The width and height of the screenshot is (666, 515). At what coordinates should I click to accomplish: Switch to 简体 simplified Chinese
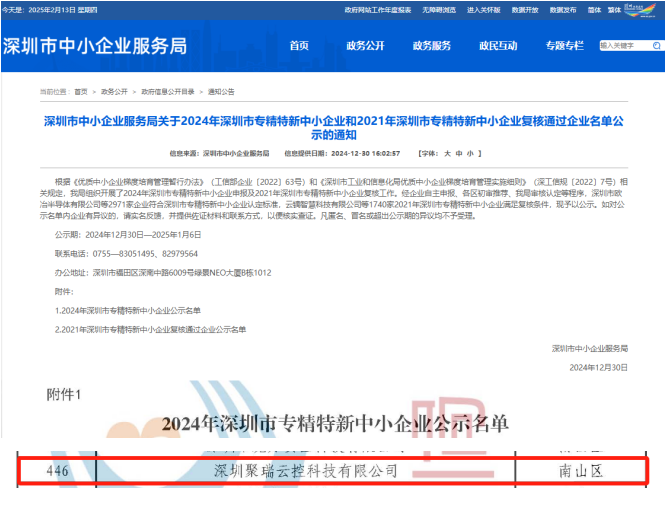click(594, 10)
